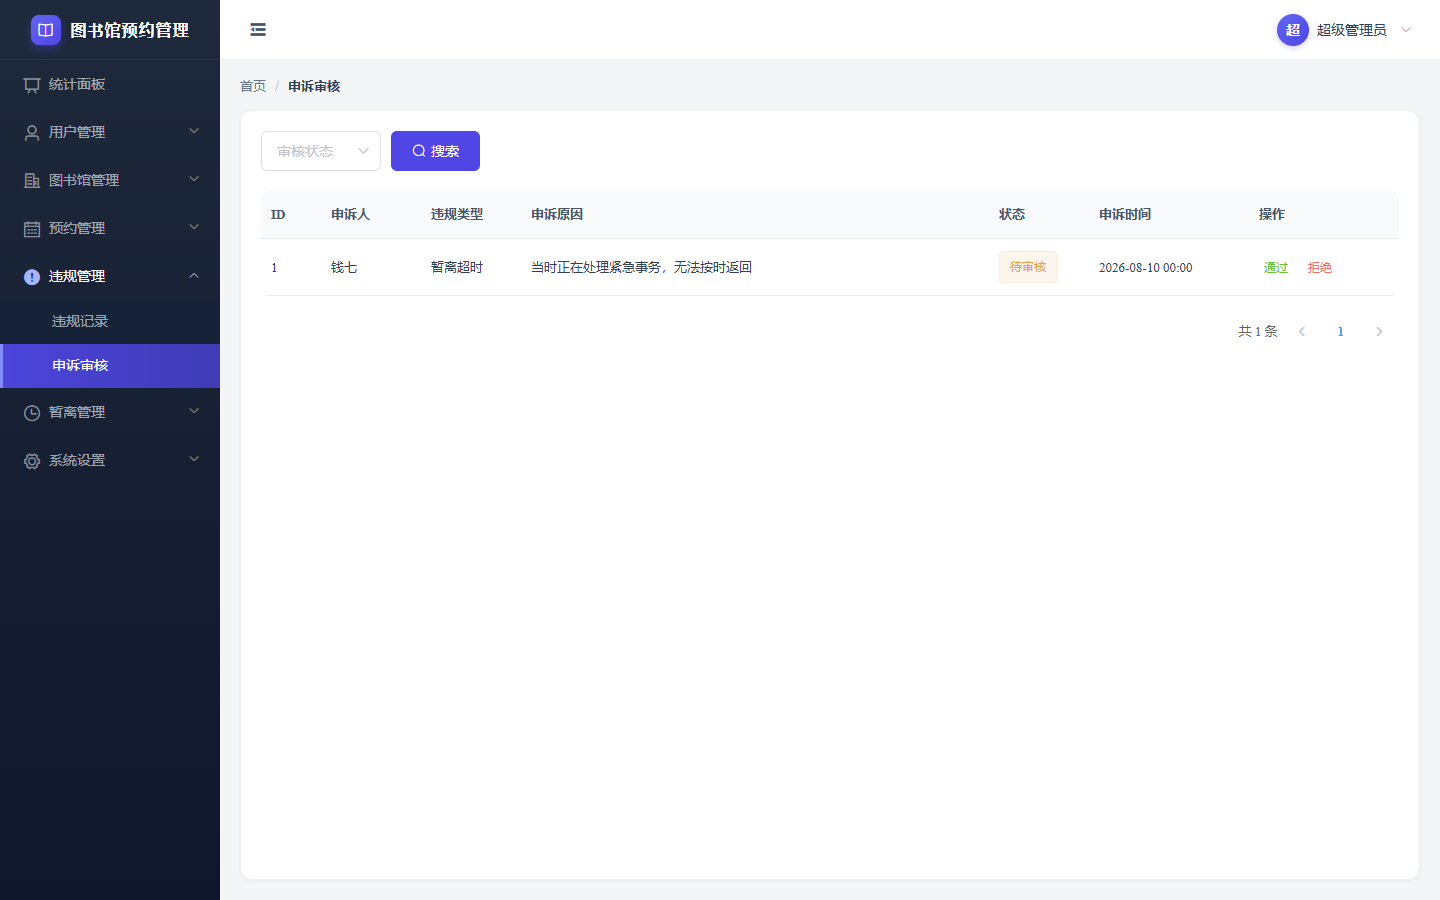
Task: Open the 超级管理员 account dropdown arrow
Action: (1406, 30)
